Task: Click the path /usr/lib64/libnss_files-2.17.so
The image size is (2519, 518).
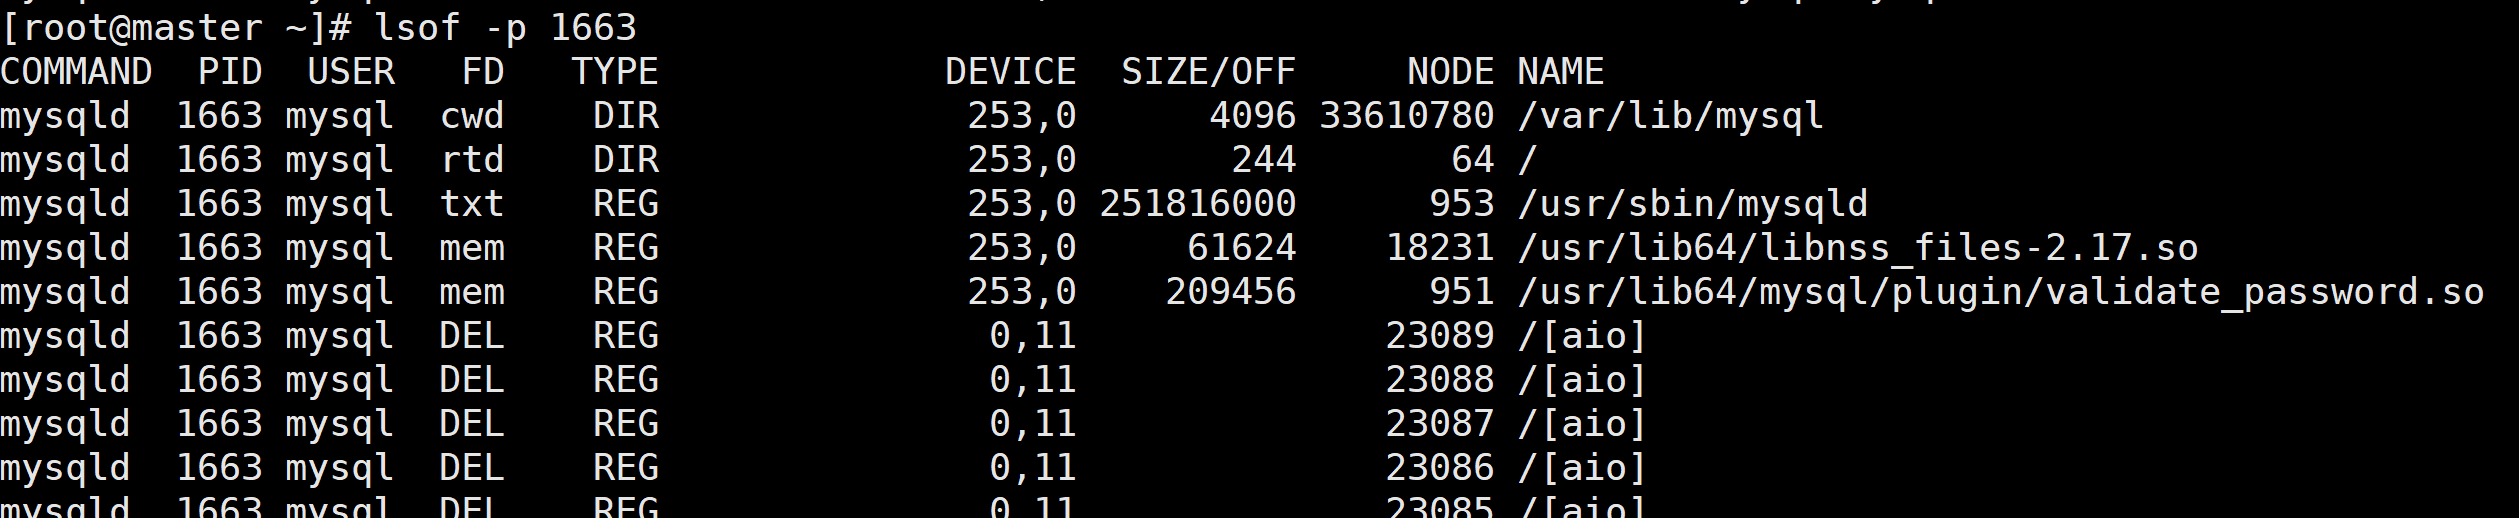Action: point(1857,248)
